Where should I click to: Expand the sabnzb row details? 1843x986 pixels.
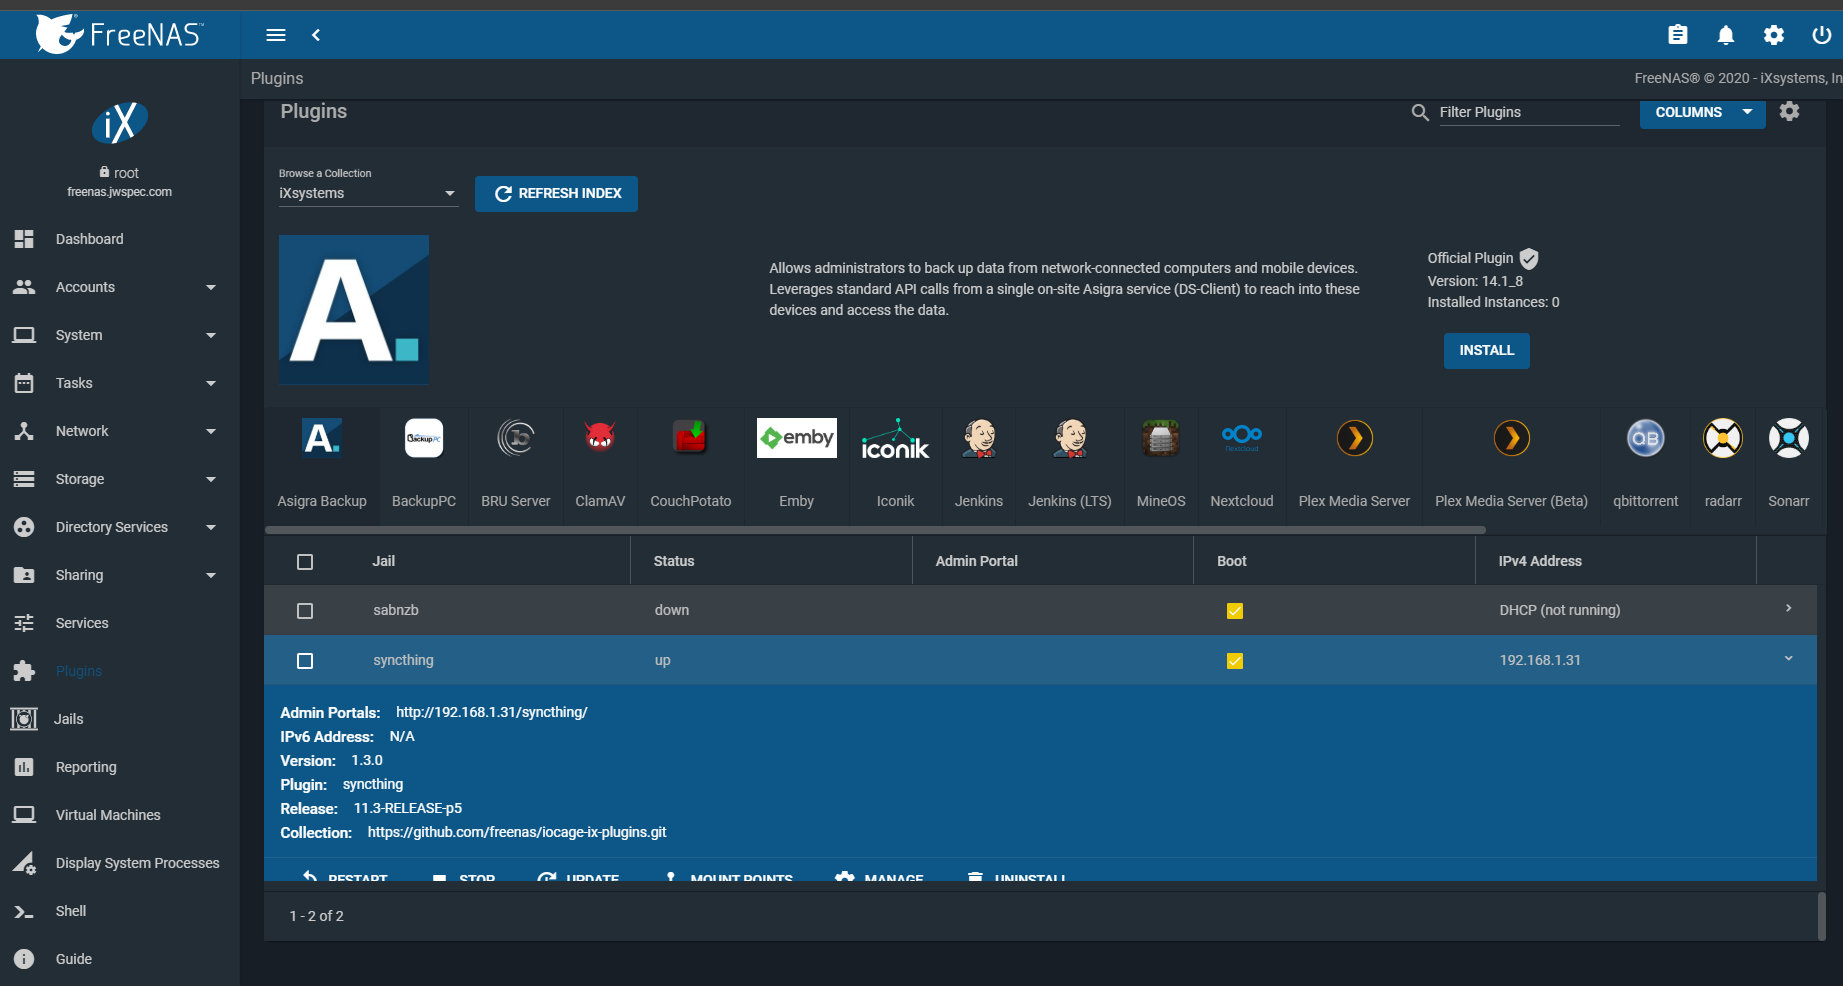1788,609
